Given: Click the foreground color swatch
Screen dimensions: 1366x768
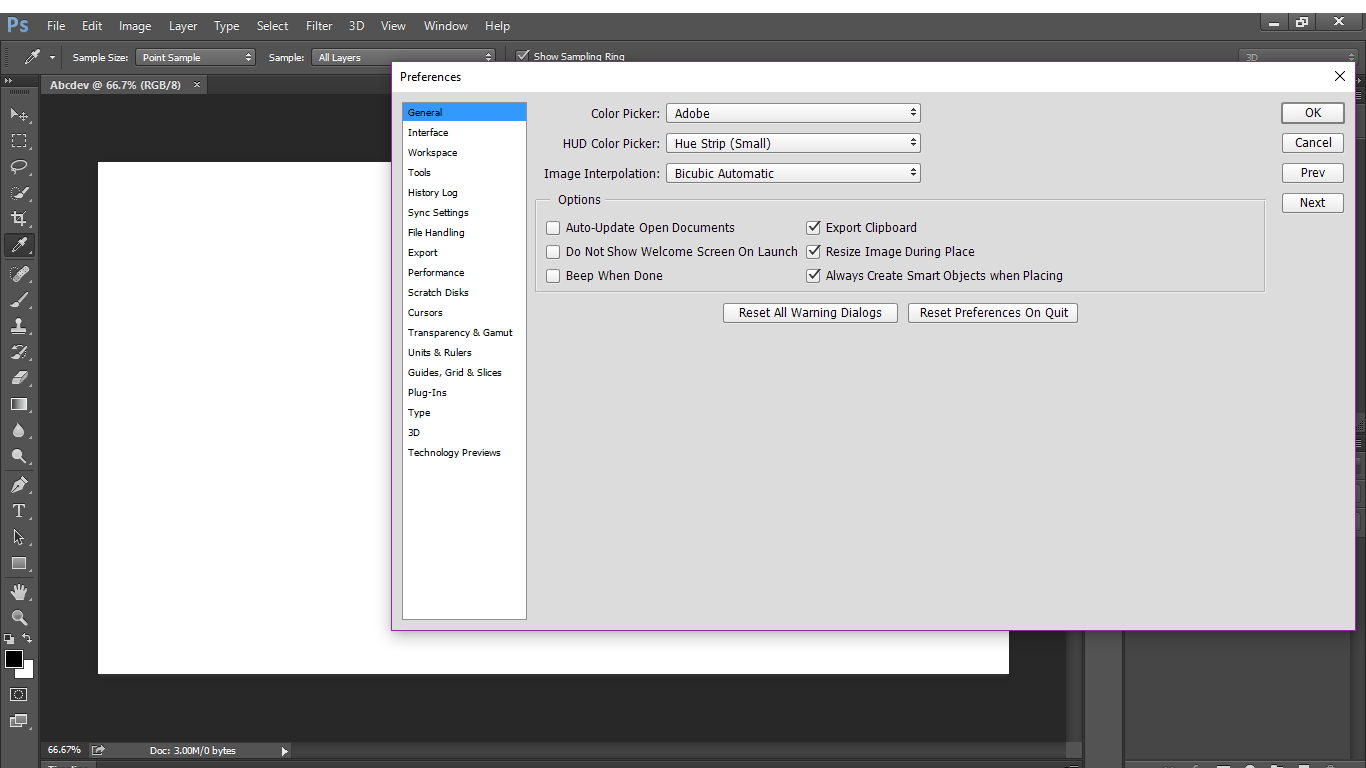Looking at the screenshot, I should click(14, 660).
